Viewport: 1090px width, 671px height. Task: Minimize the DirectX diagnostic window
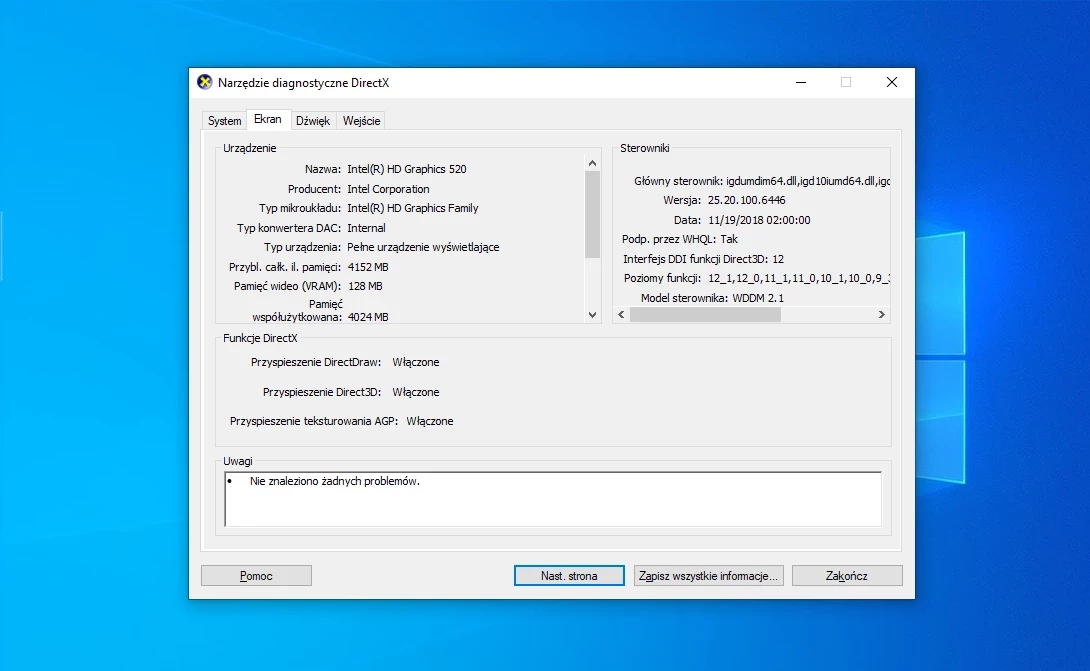click(x=801, y=82)
